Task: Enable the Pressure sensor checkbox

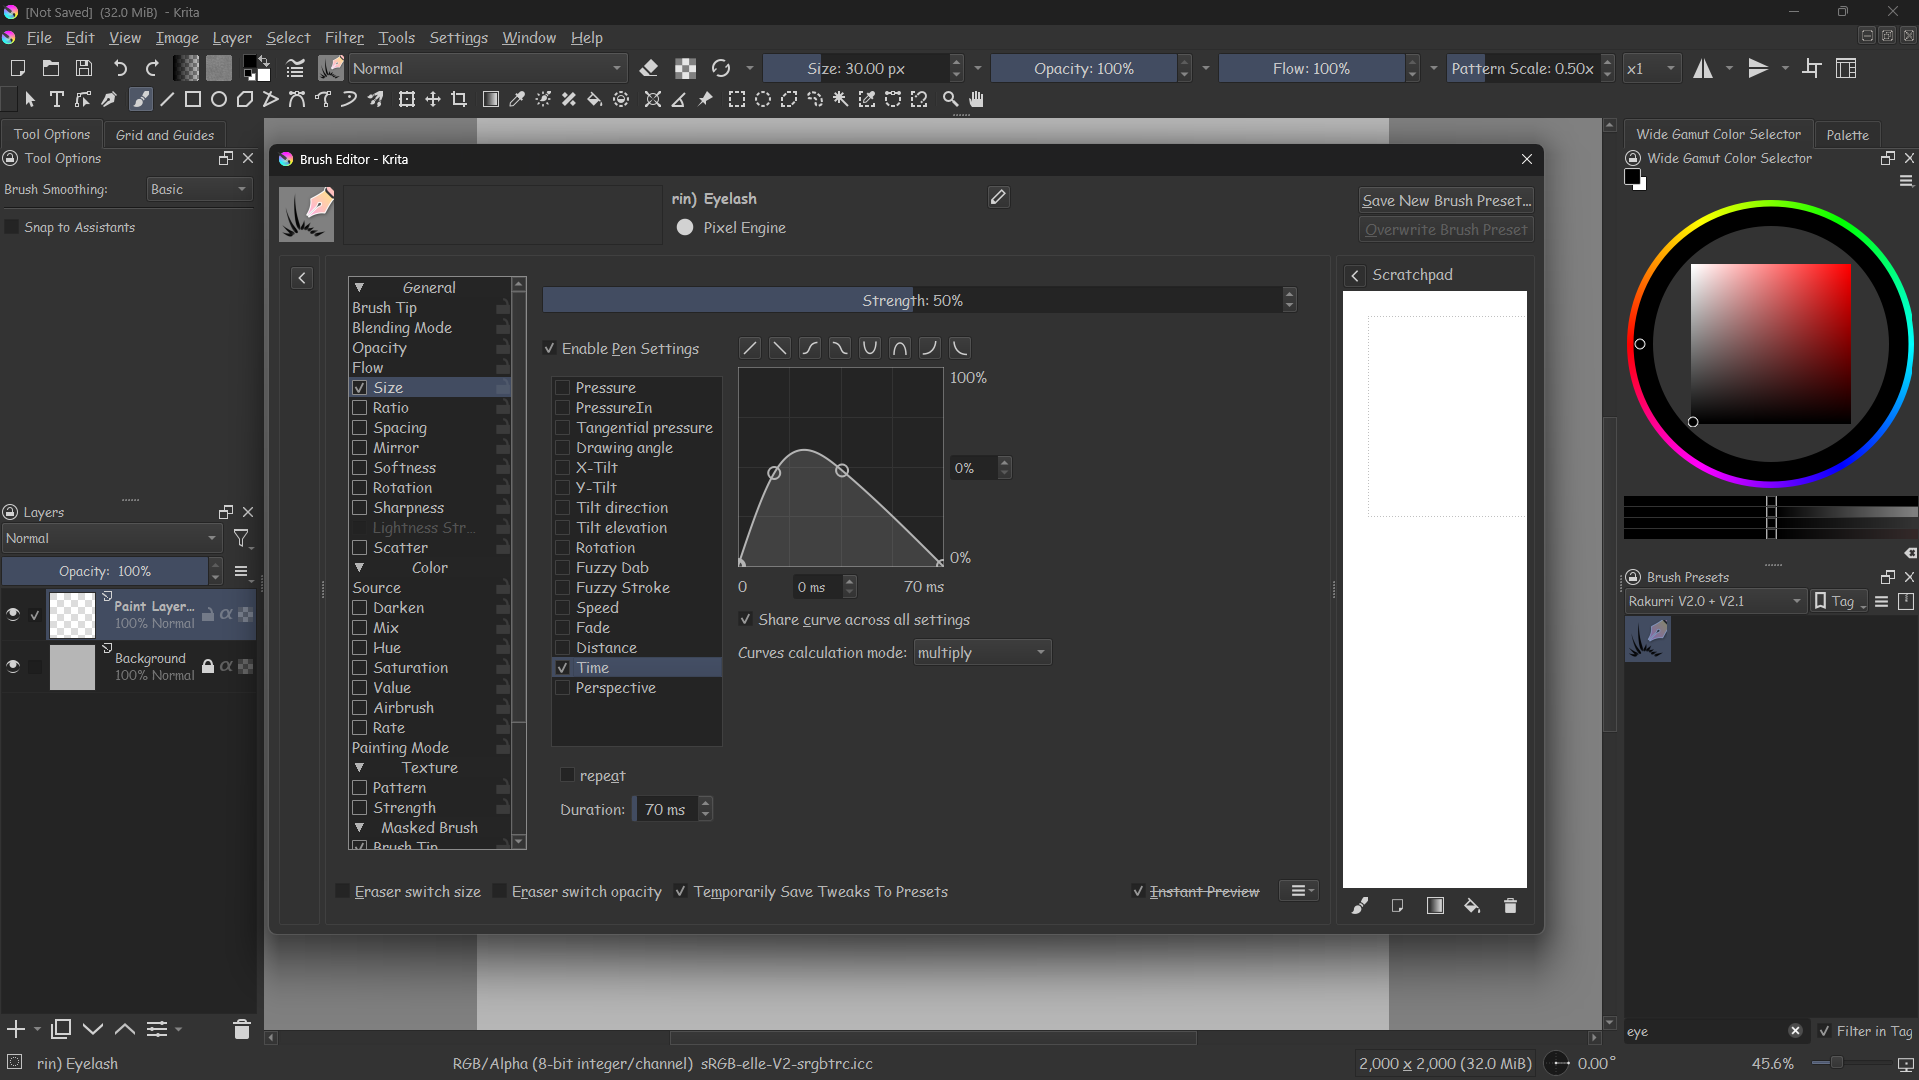Action: tap(563, 388)
